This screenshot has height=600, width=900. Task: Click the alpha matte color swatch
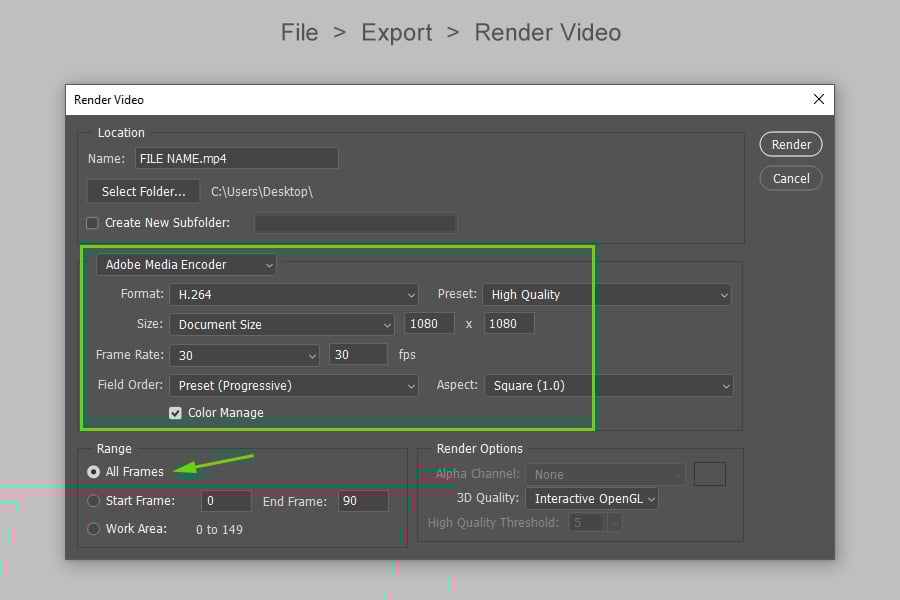pyautogui.click(x=709, y=474)
